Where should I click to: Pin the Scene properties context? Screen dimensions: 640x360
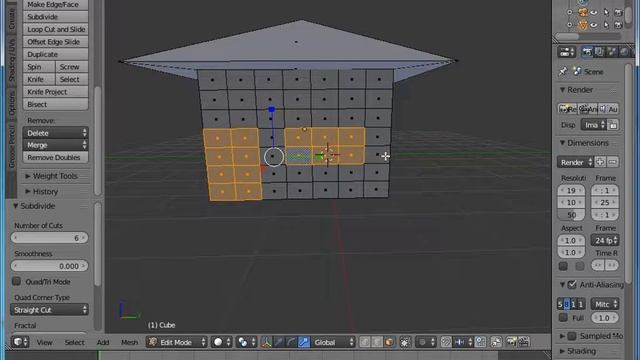tap(563, 71)
